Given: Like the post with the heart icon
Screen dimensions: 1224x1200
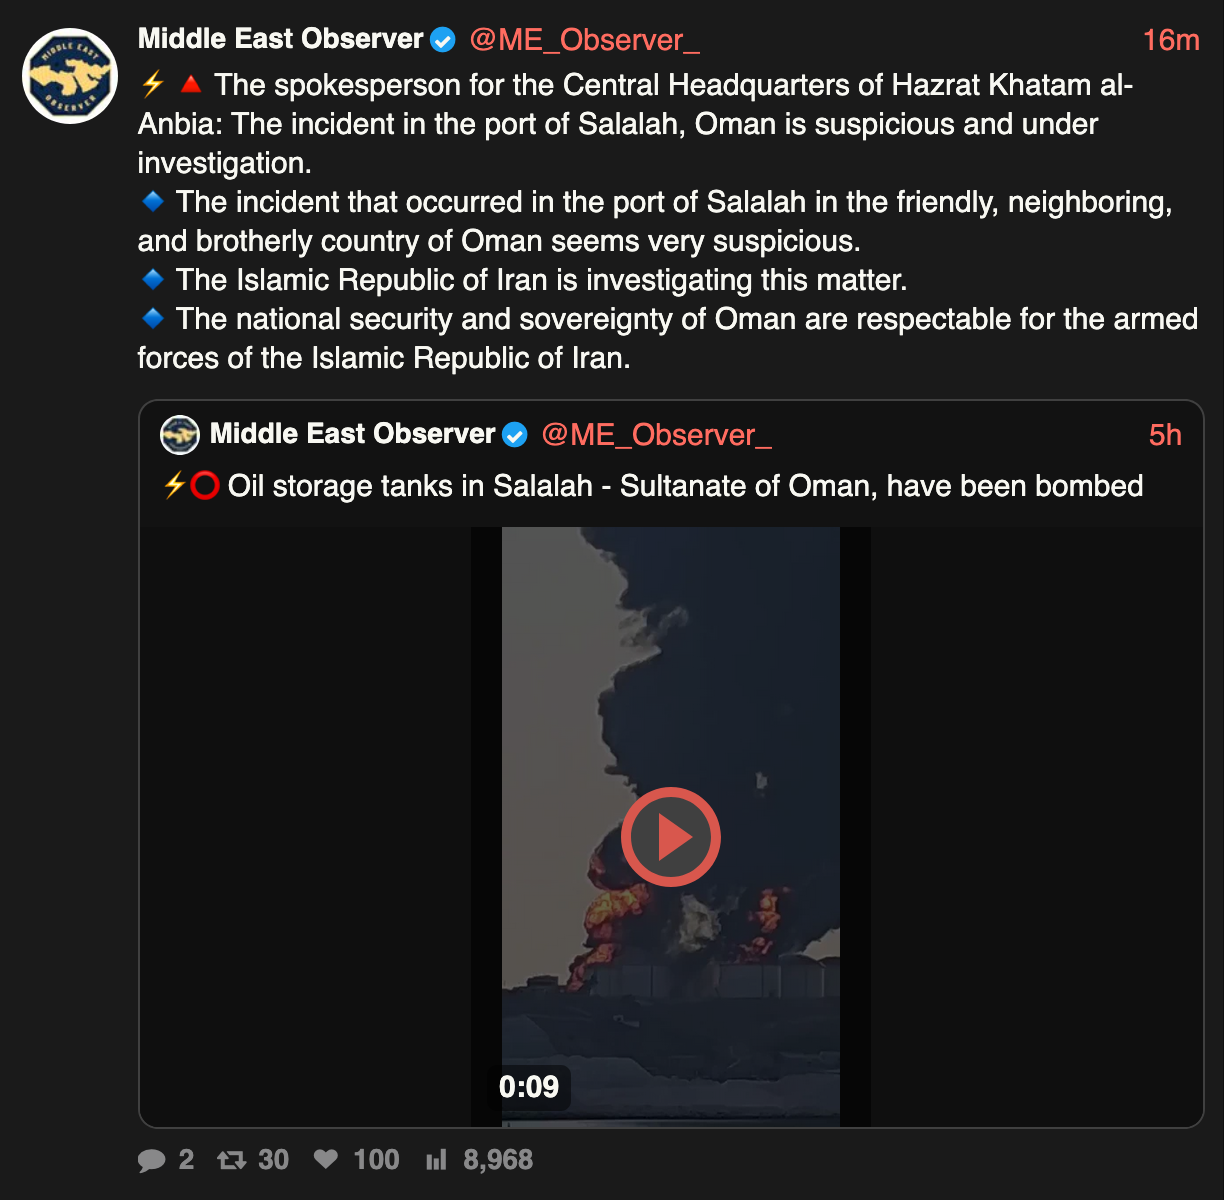Looking at the screenshot, I should 326,1160.
